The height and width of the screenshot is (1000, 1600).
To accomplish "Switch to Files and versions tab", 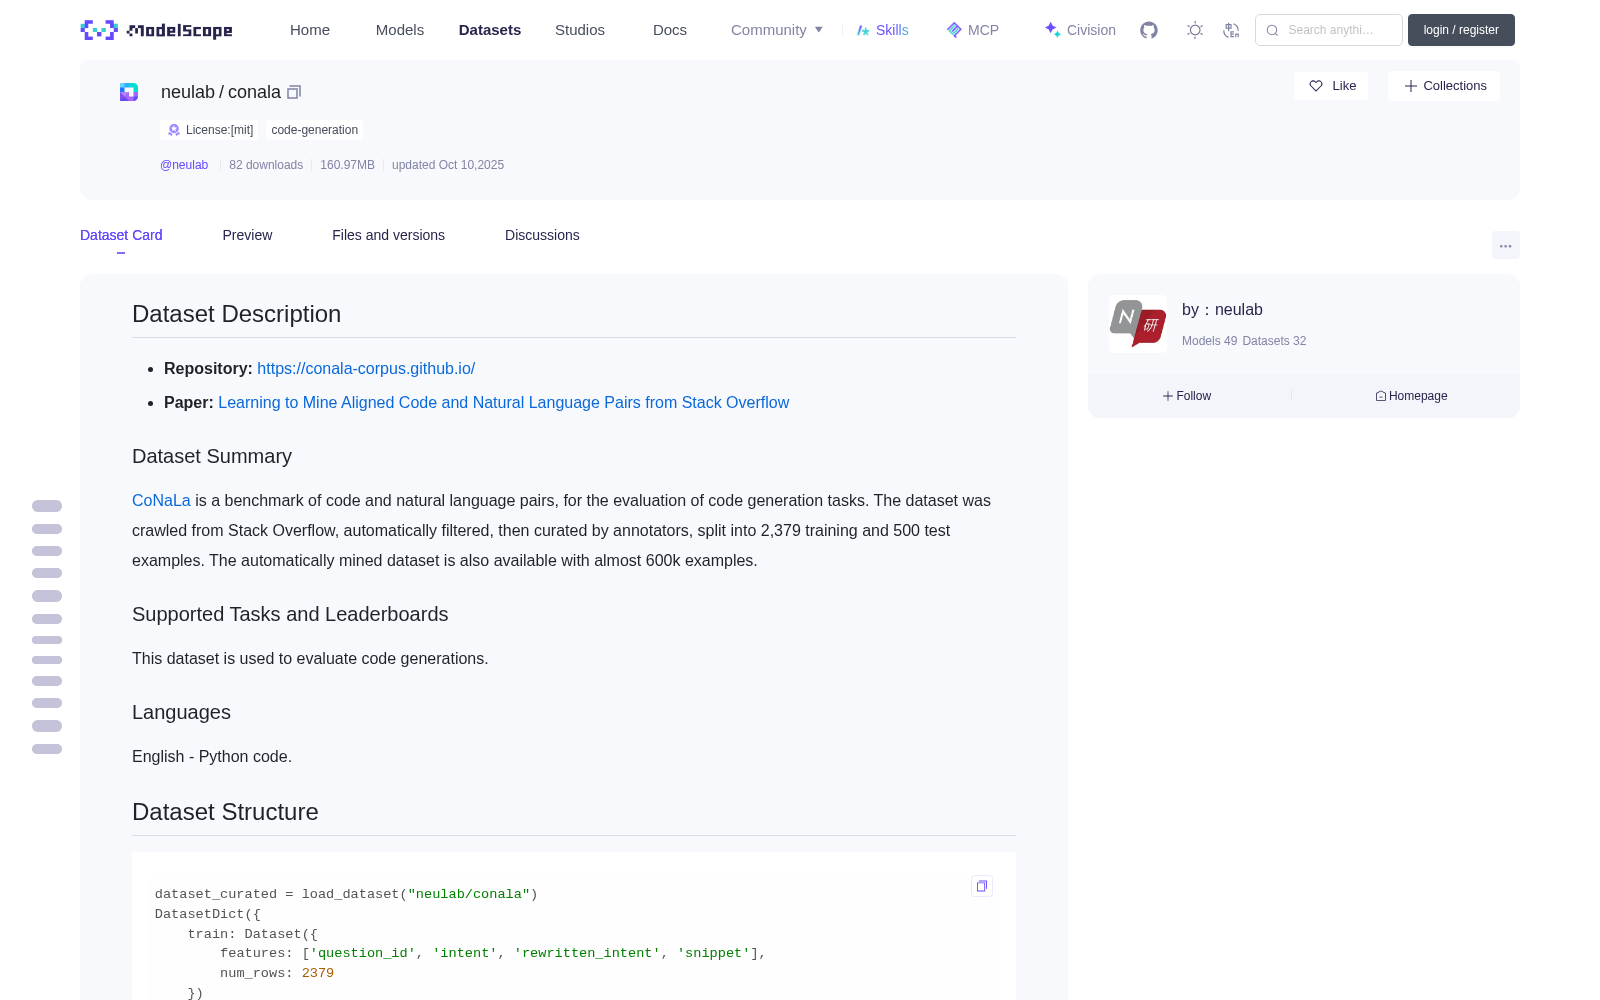I will (388, 235).
